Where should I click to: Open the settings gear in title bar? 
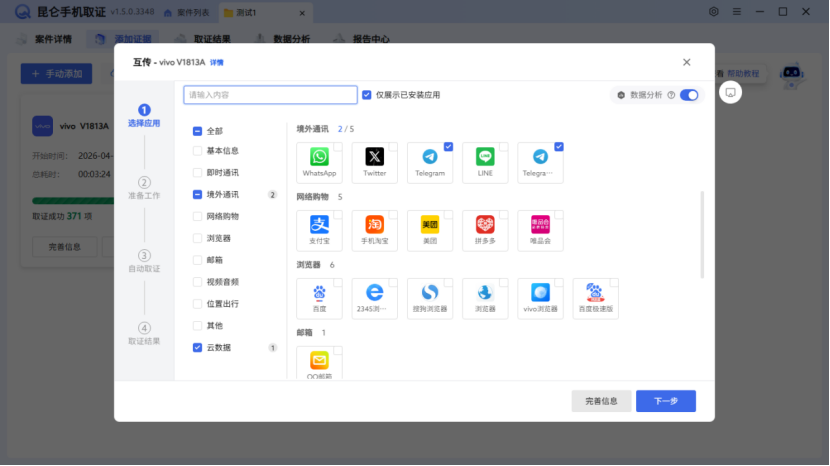coord(714,12)
